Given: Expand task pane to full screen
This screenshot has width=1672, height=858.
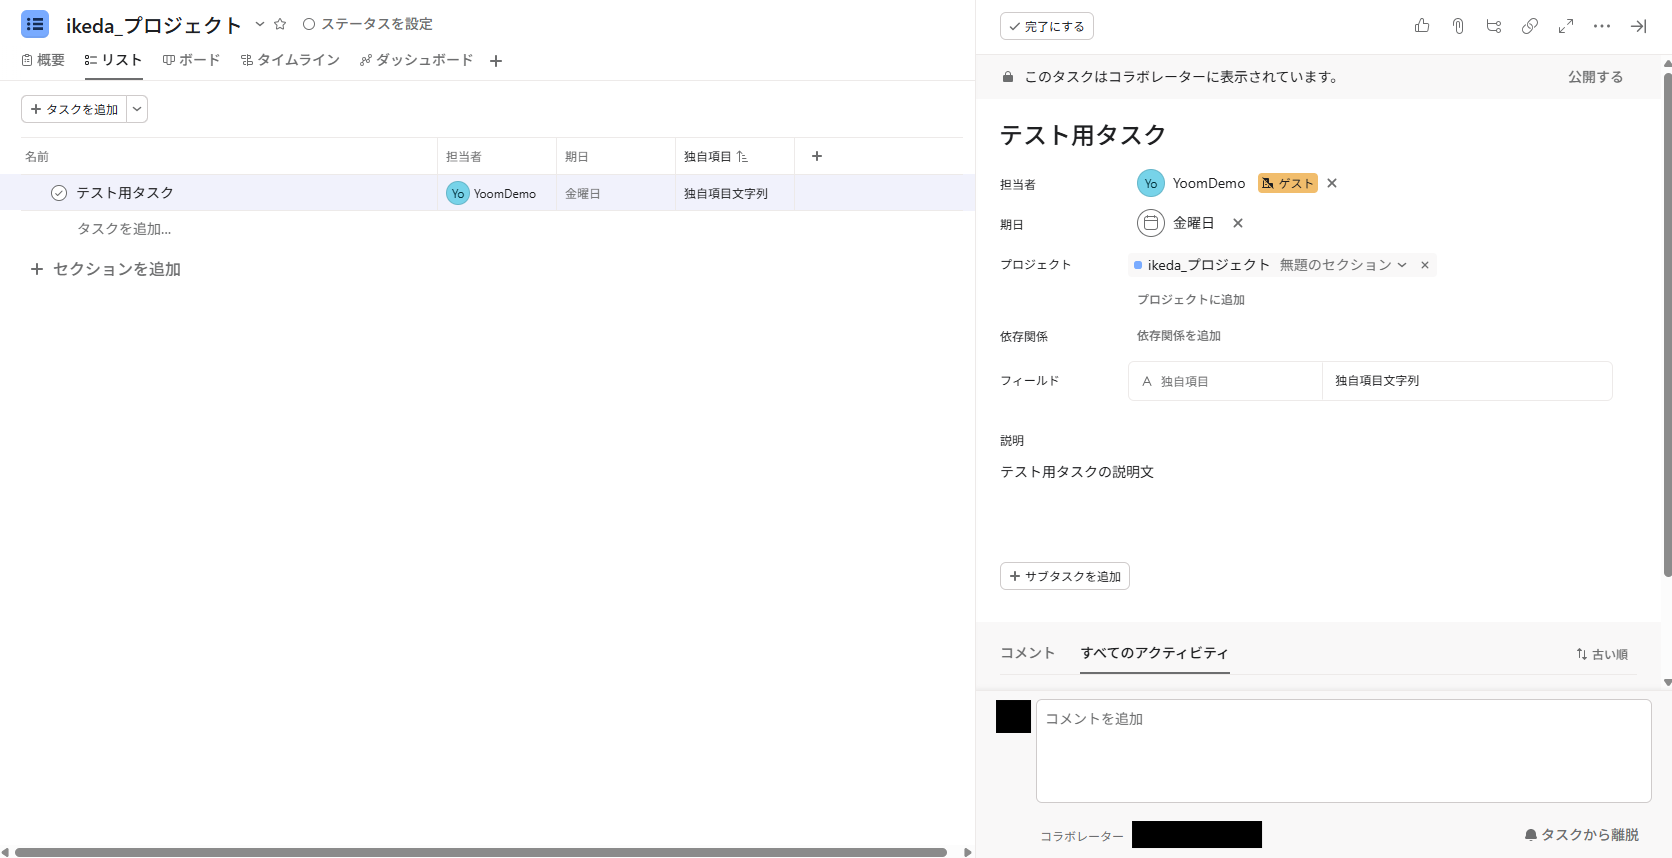Looking at the screenshot, I should [1566, 26].
